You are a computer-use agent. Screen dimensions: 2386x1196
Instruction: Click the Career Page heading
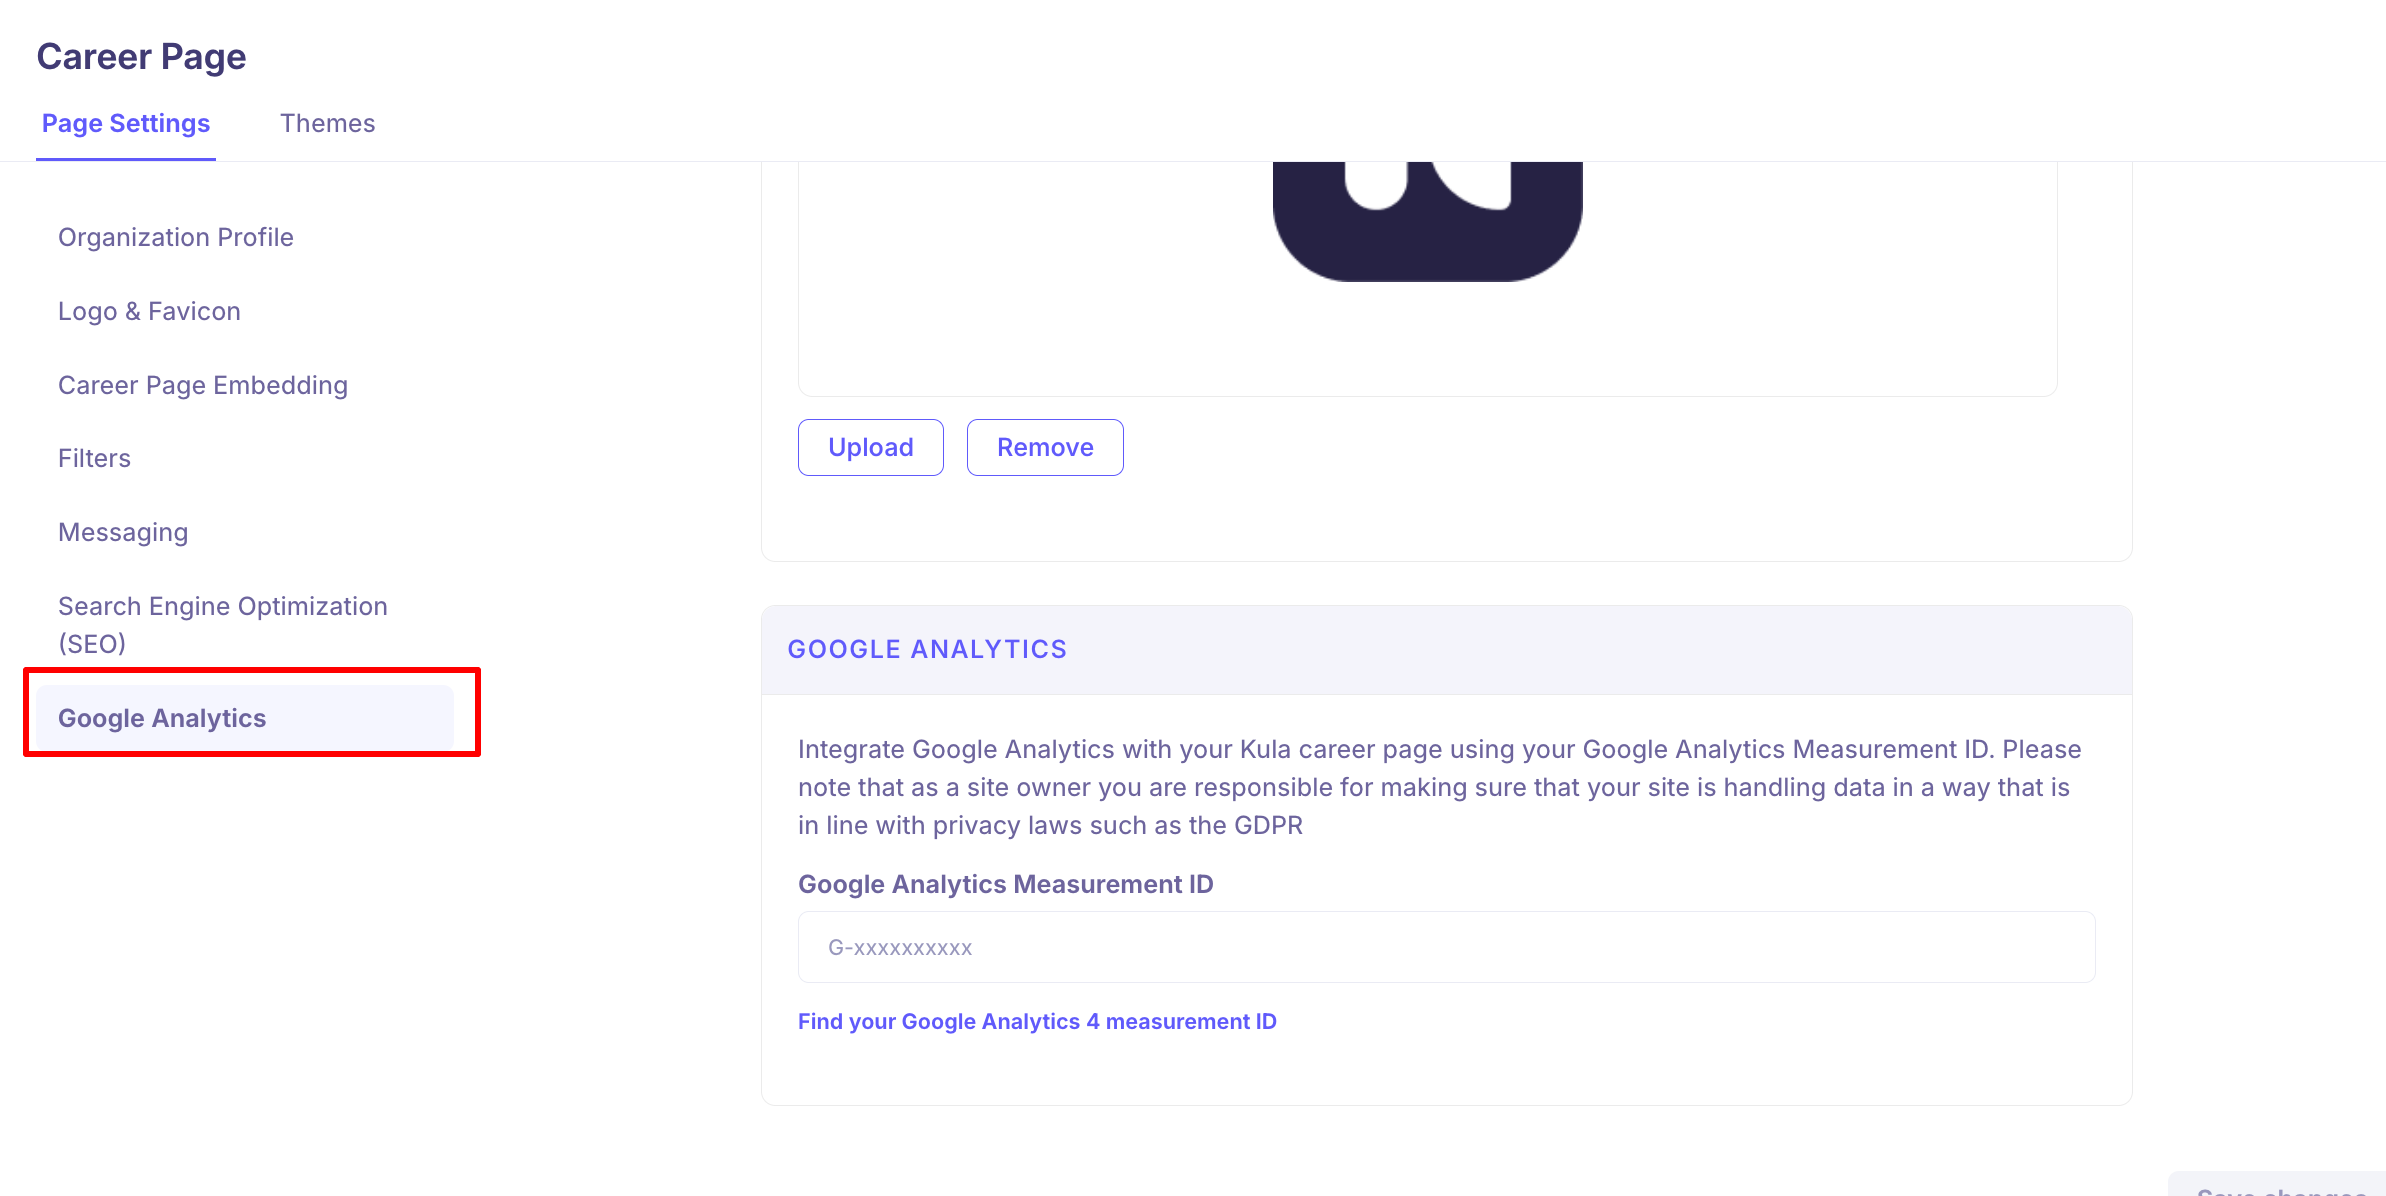point(141,57)
